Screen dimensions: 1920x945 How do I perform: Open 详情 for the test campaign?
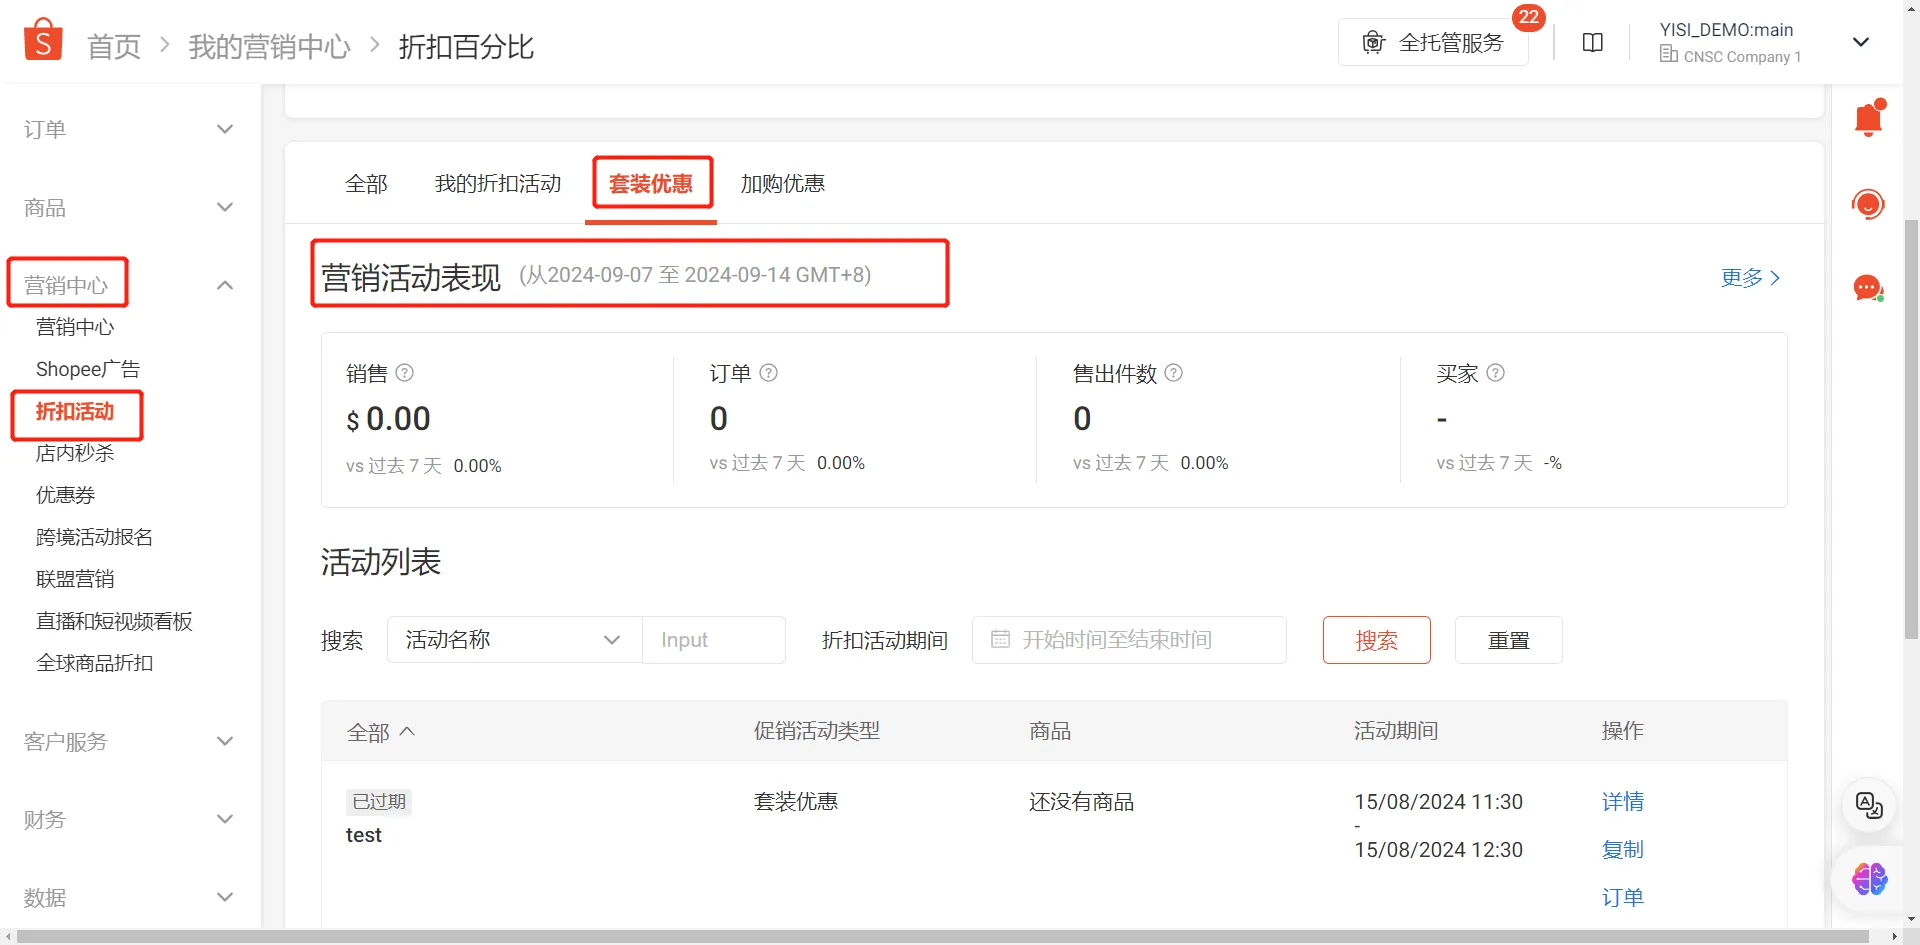1622,801
